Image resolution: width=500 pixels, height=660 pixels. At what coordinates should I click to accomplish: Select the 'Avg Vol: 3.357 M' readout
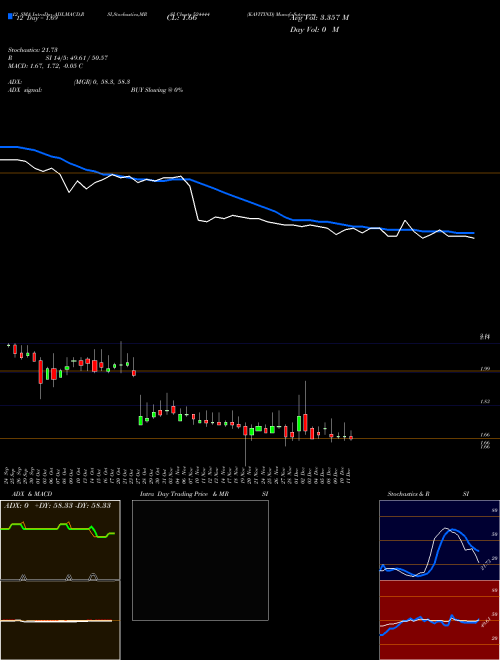[x=320, y=18]
